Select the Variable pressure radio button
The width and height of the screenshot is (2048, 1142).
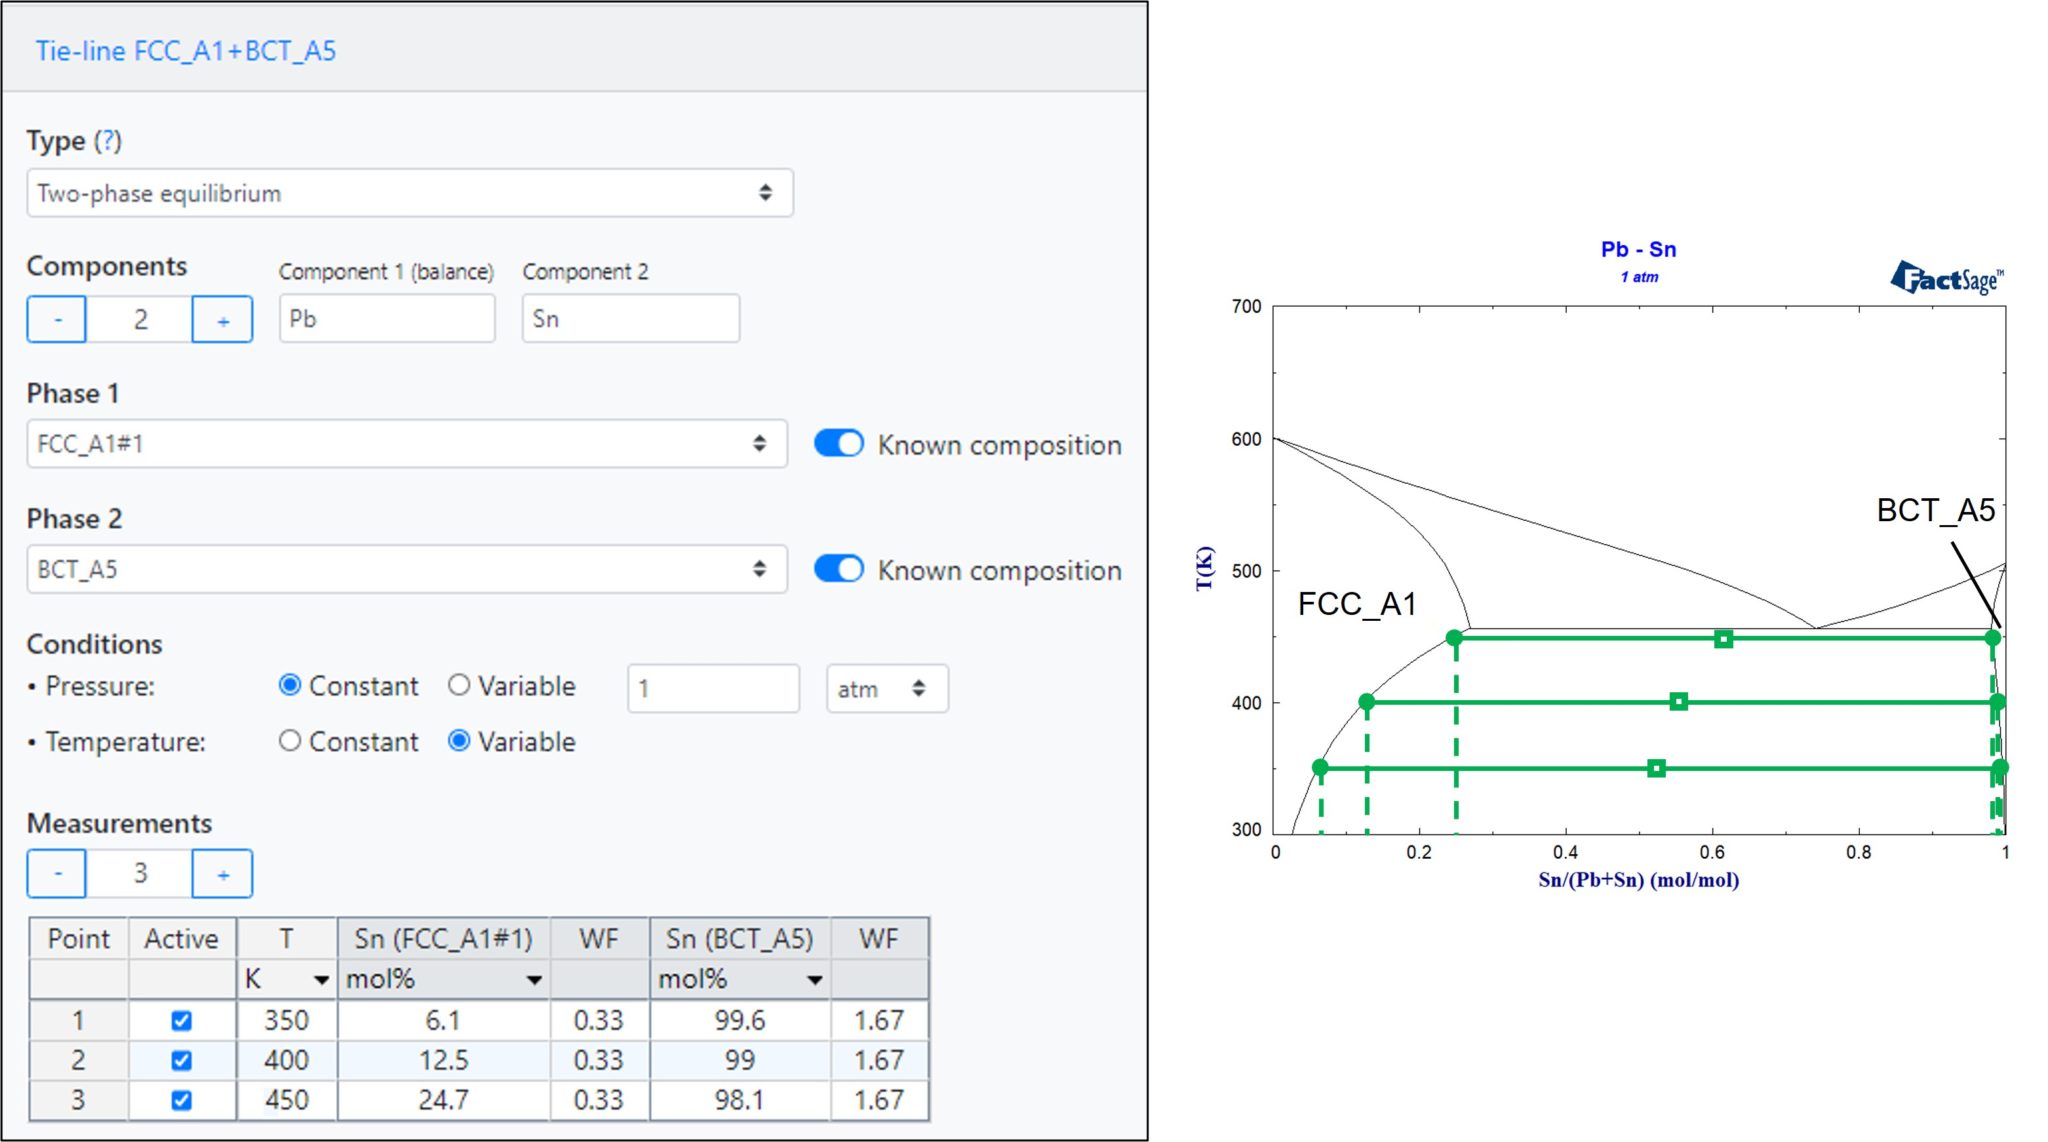459,684
